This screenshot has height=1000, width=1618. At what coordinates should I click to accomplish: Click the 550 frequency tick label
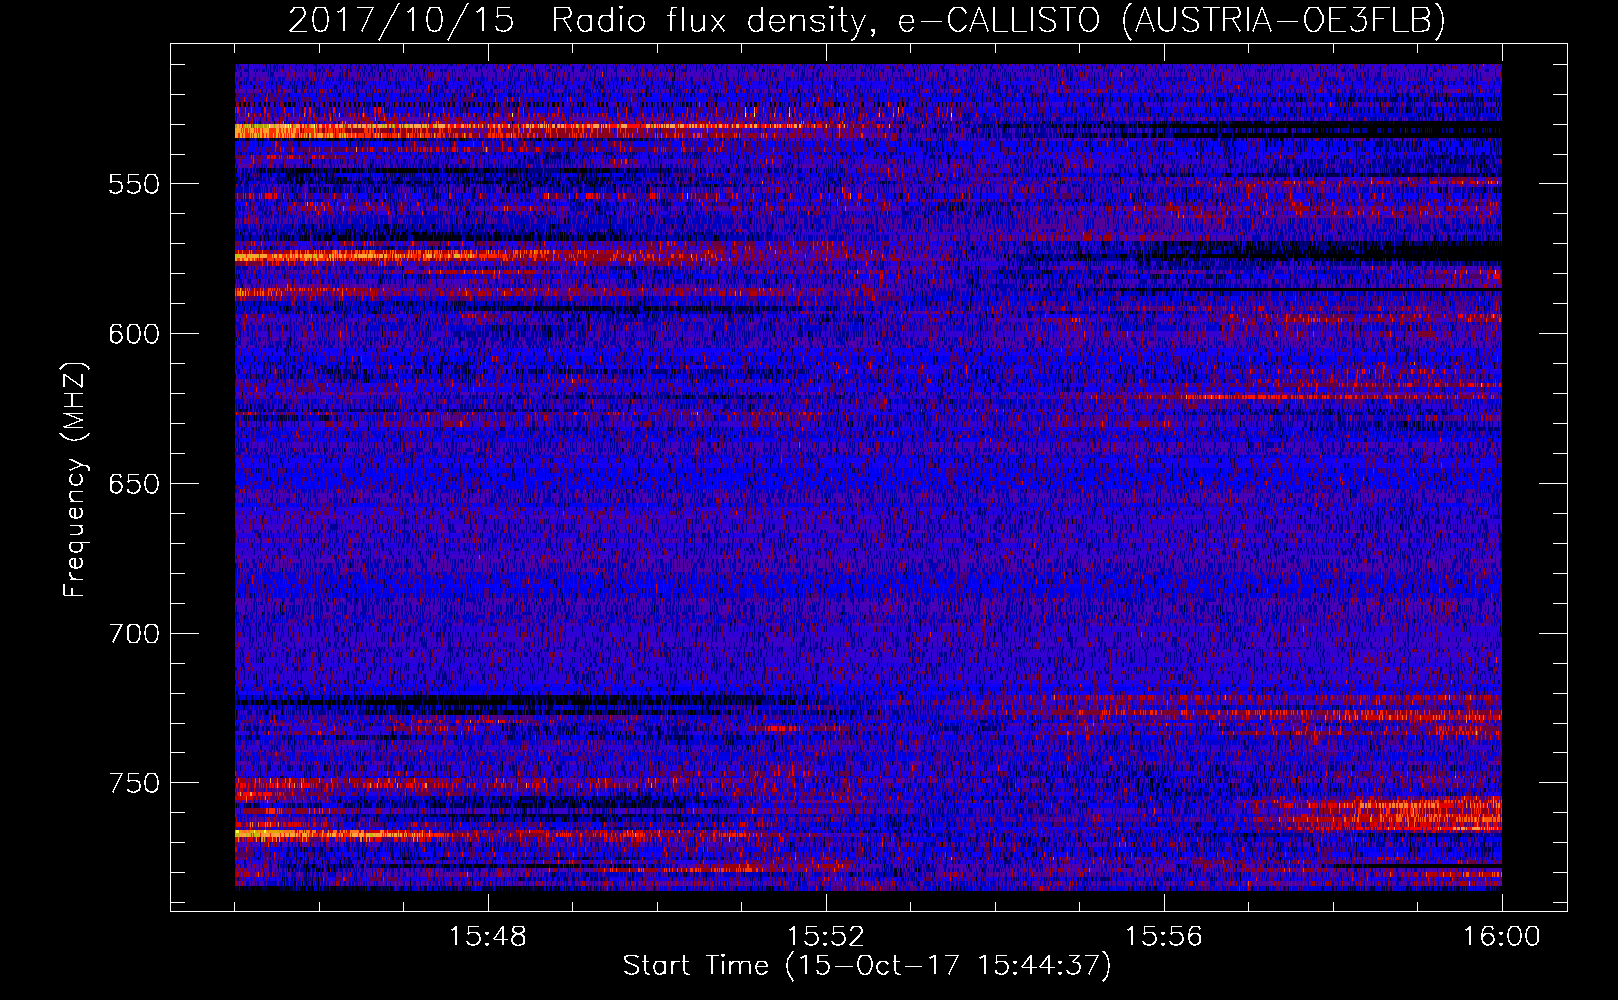pos(134,184)
